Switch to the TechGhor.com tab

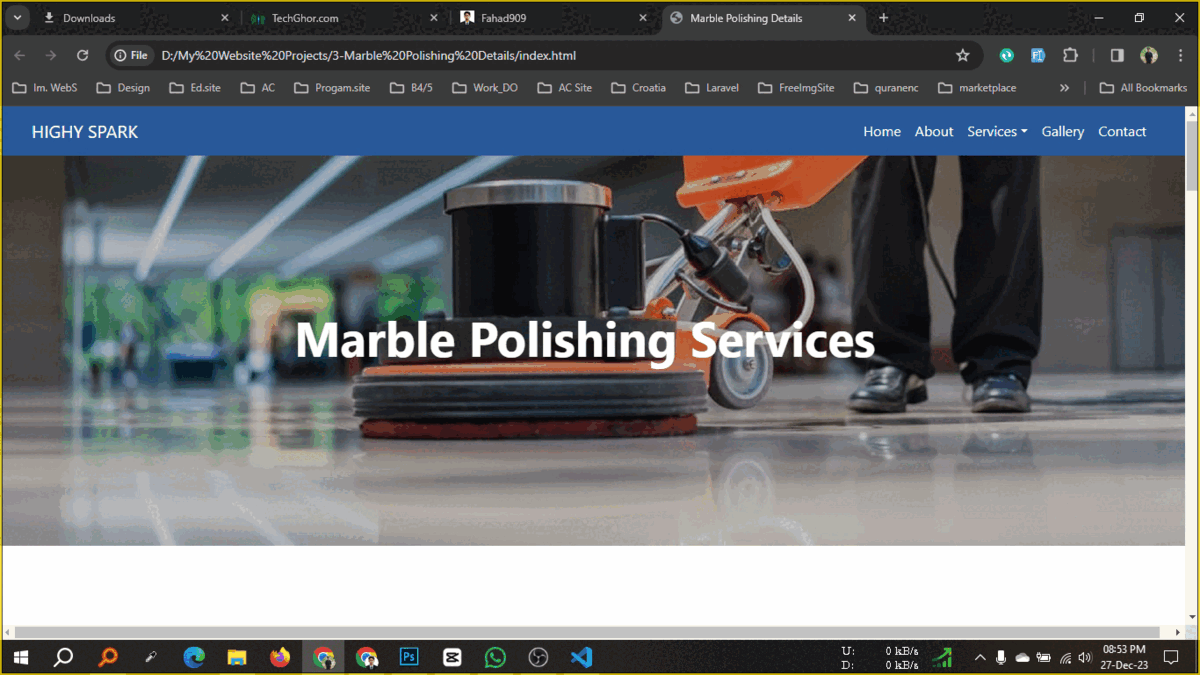[343, 18]
